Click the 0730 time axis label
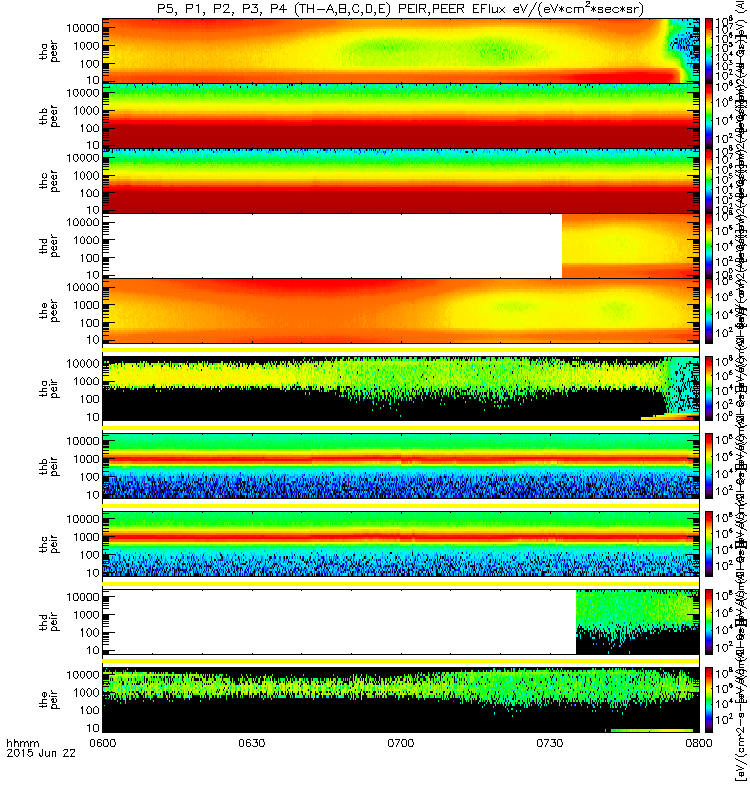This screenshot has width=750, height=800. coord(549,743)
